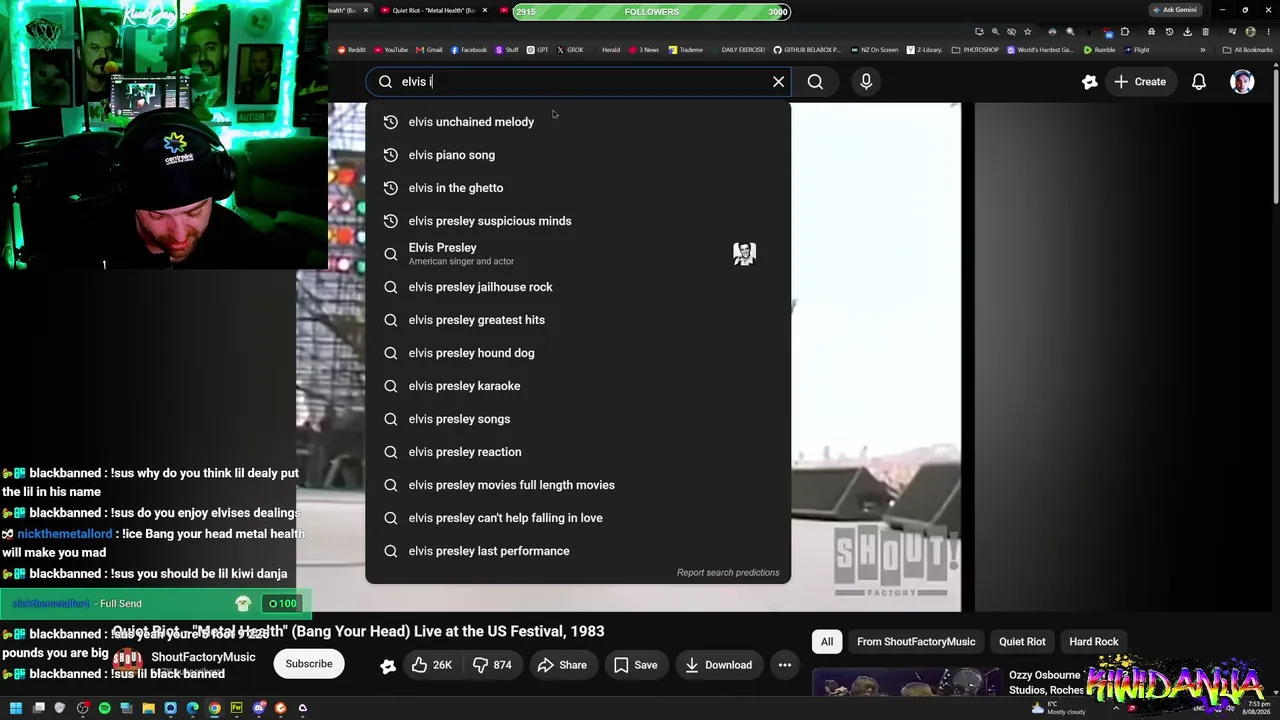Open the Ozzy Osbourne recommended video thumbnail

coord(906,683)
